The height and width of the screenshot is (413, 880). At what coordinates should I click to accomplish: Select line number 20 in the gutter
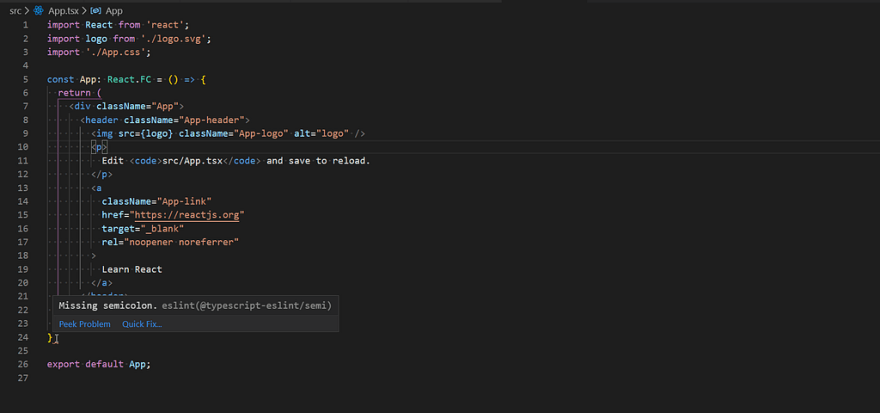pyautogui.click(x=23, y=283)
